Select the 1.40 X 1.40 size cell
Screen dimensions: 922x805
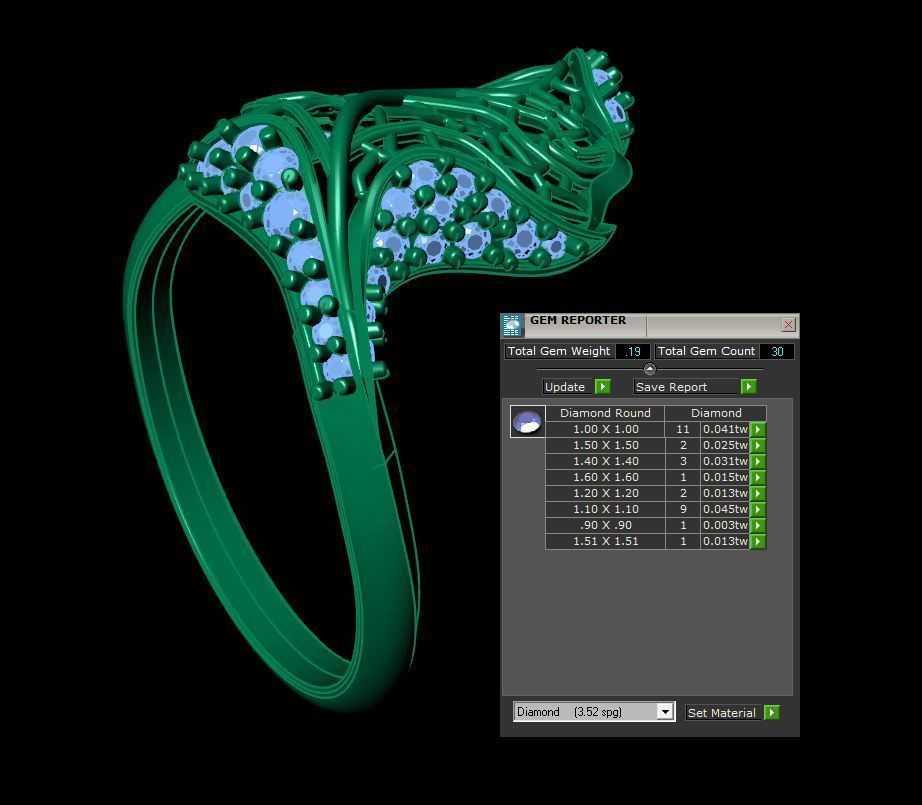click(606, 461)
